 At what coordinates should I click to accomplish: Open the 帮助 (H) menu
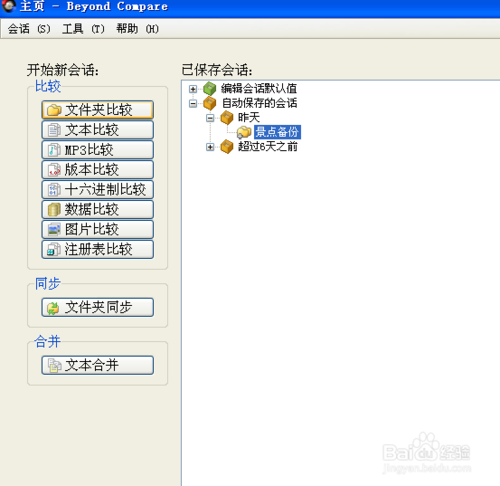(137, 29)
